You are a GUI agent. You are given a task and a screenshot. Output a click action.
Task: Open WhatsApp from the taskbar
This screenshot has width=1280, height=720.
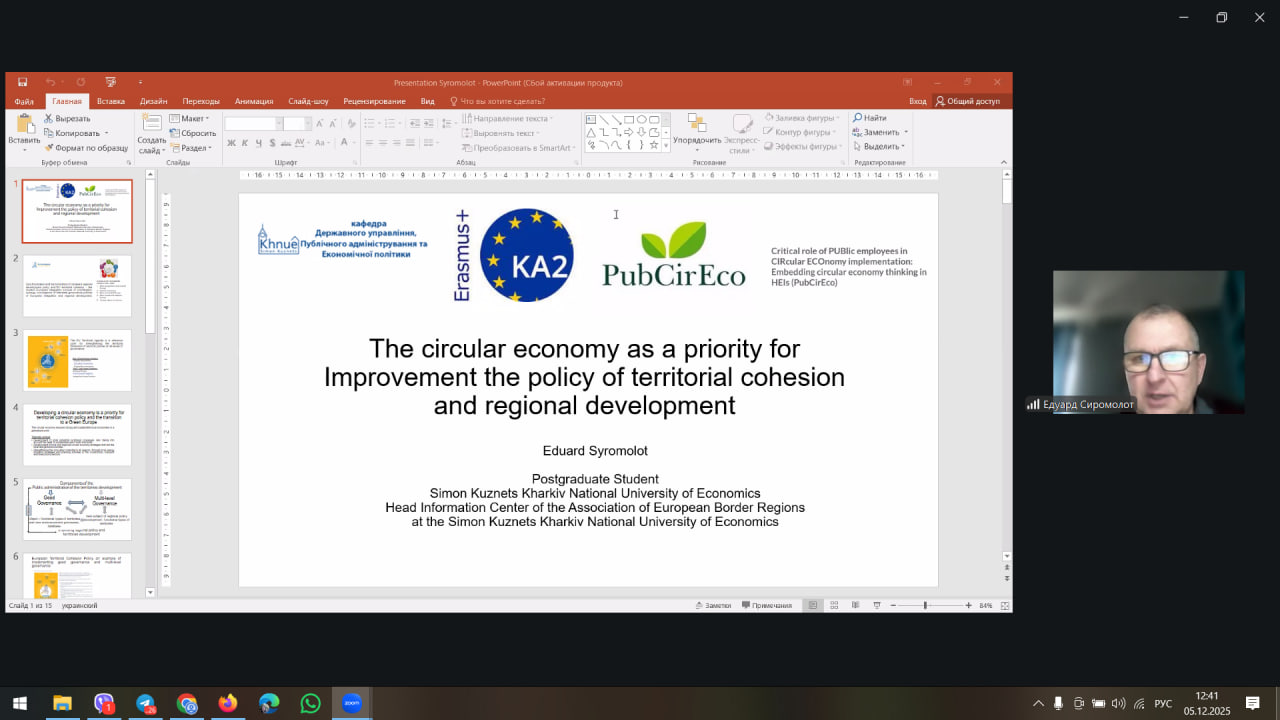(x=310, y=703)
